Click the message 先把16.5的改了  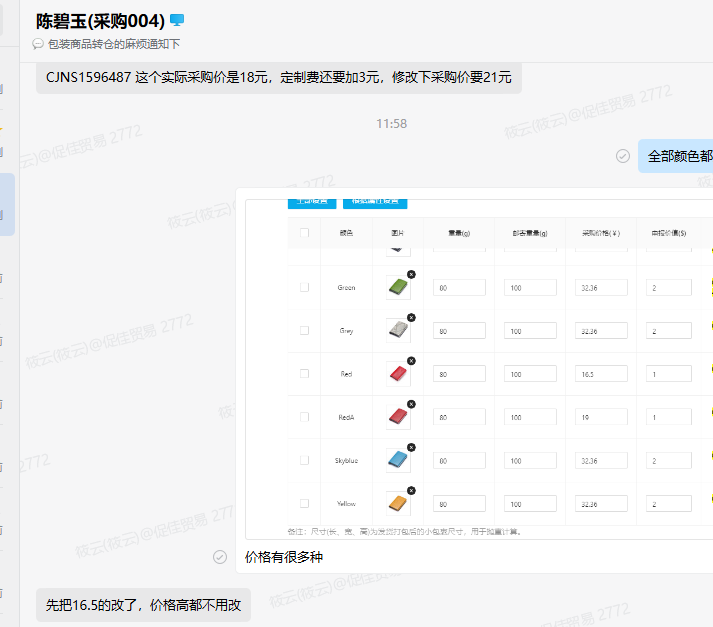[143, 605]
